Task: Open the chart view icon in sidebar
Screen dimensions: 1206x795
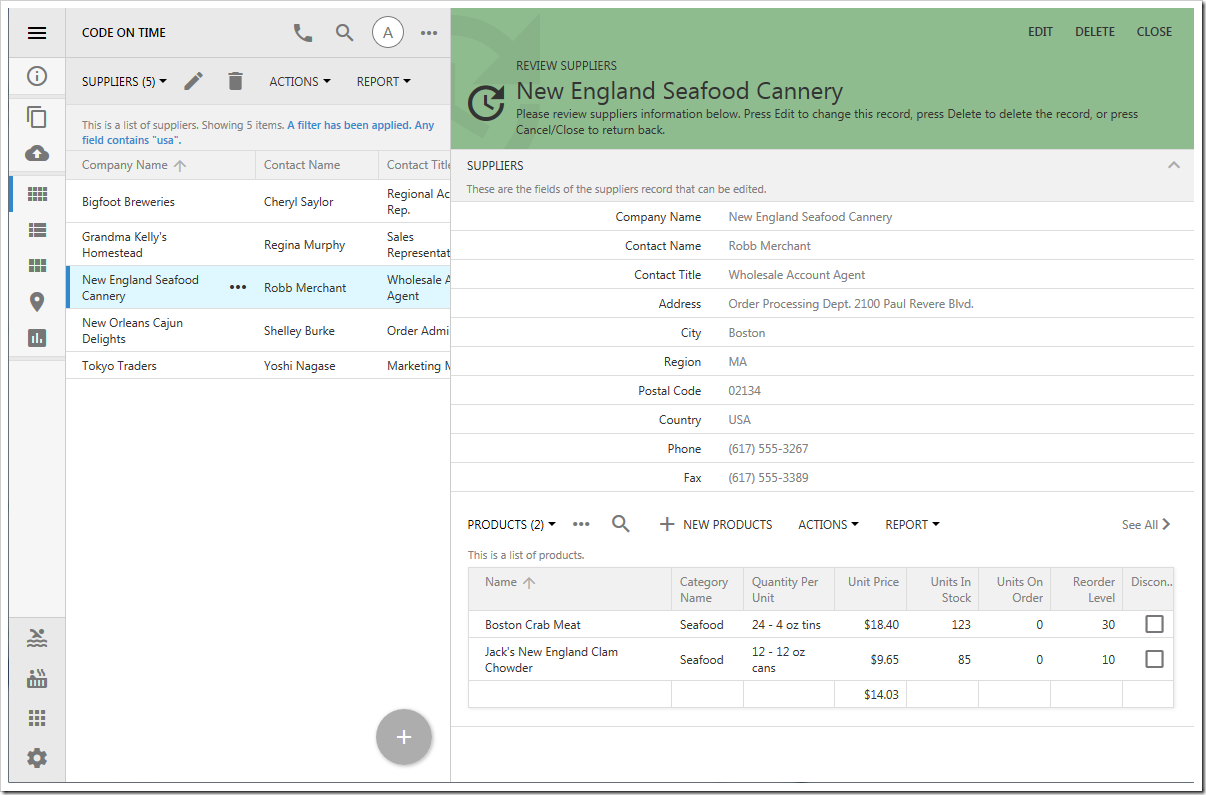Action: pyautogui.click(x=37, y=338)
